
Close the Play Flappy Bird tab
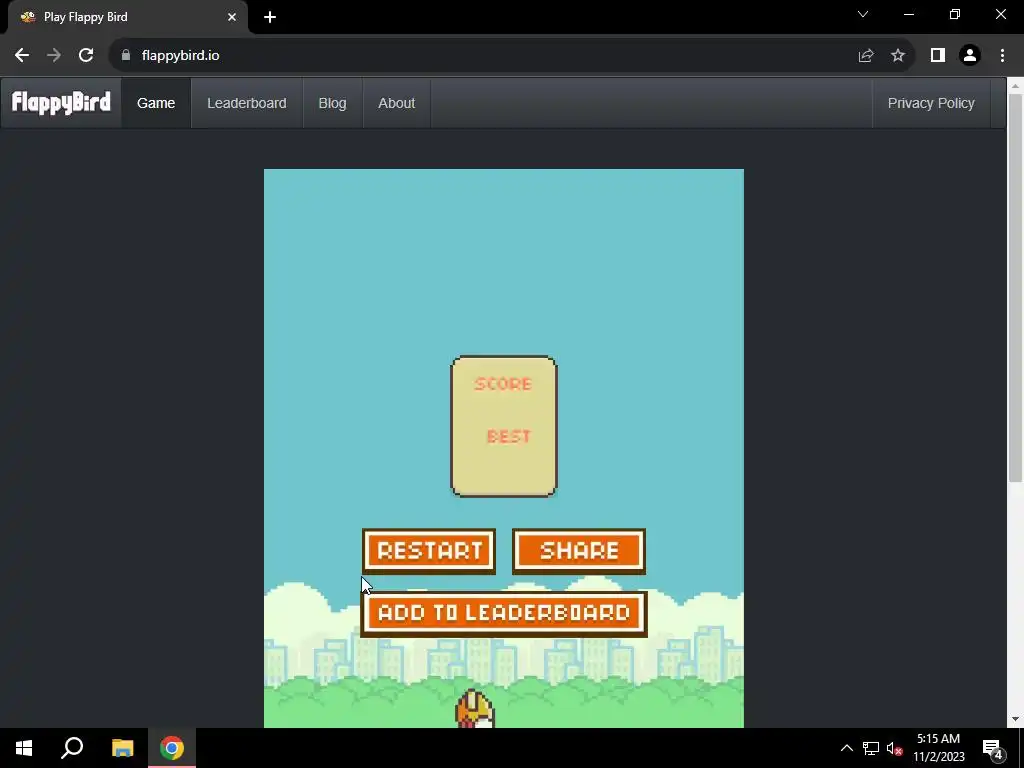click(232, 17)
